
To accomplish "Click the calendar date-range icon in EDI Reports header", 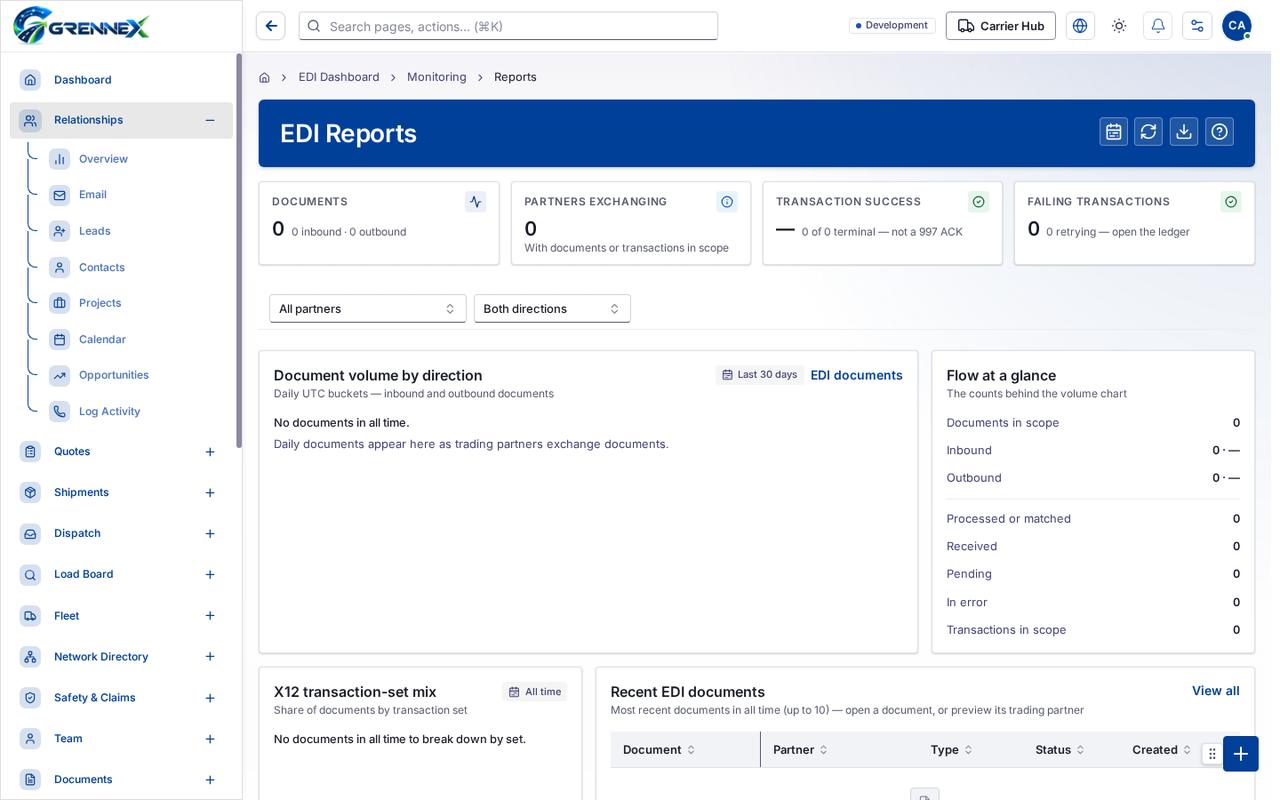I will pyautogui.click(x=1114, y=132).
